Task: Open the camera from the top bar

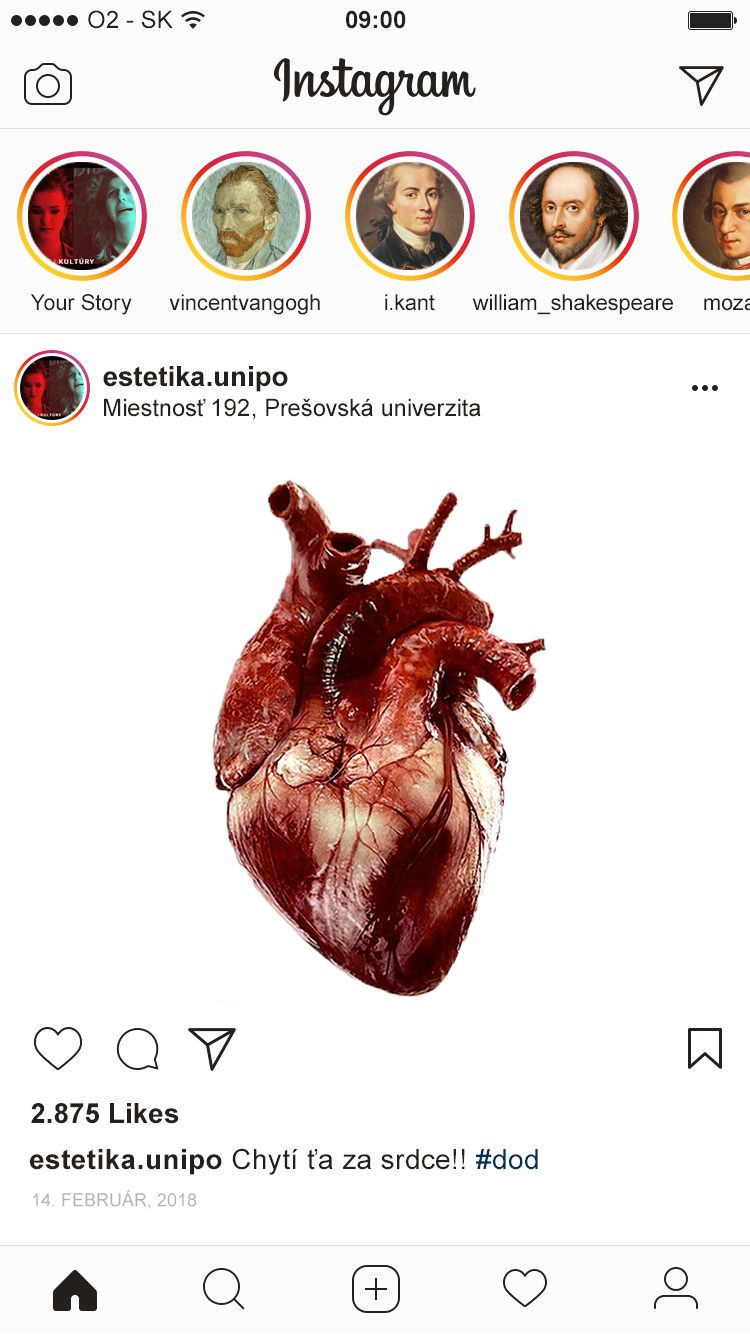Action: (48, 85)
